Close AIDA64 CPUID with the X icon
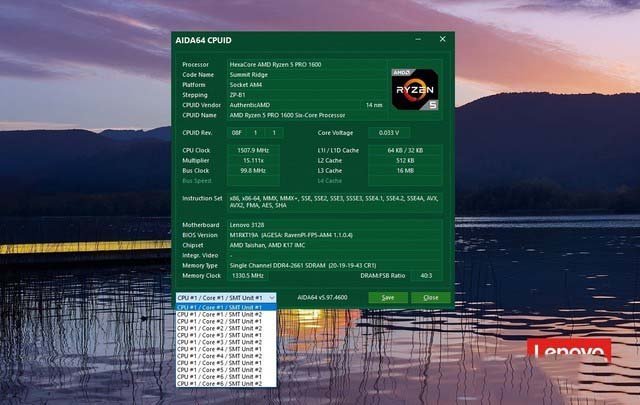 pyautogui.click(x=442, y=39)
